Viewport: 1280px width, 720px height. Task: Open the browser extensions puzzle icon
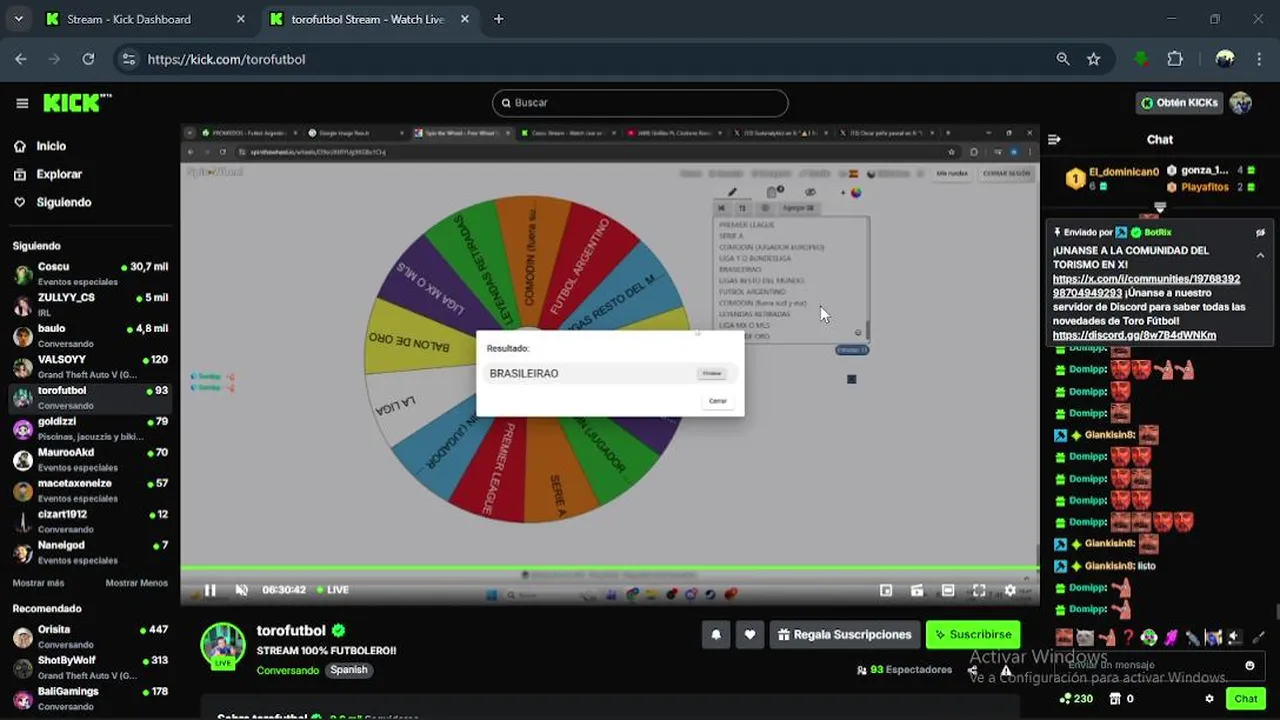pos(1176,59)
